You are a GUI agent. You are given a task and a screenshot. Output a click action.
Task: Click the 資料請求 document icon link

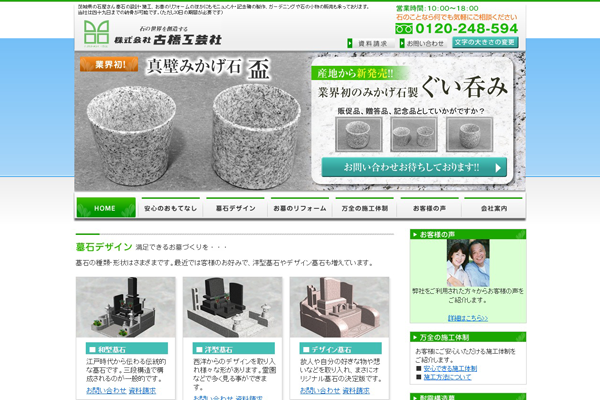click(x=368, y=44)
